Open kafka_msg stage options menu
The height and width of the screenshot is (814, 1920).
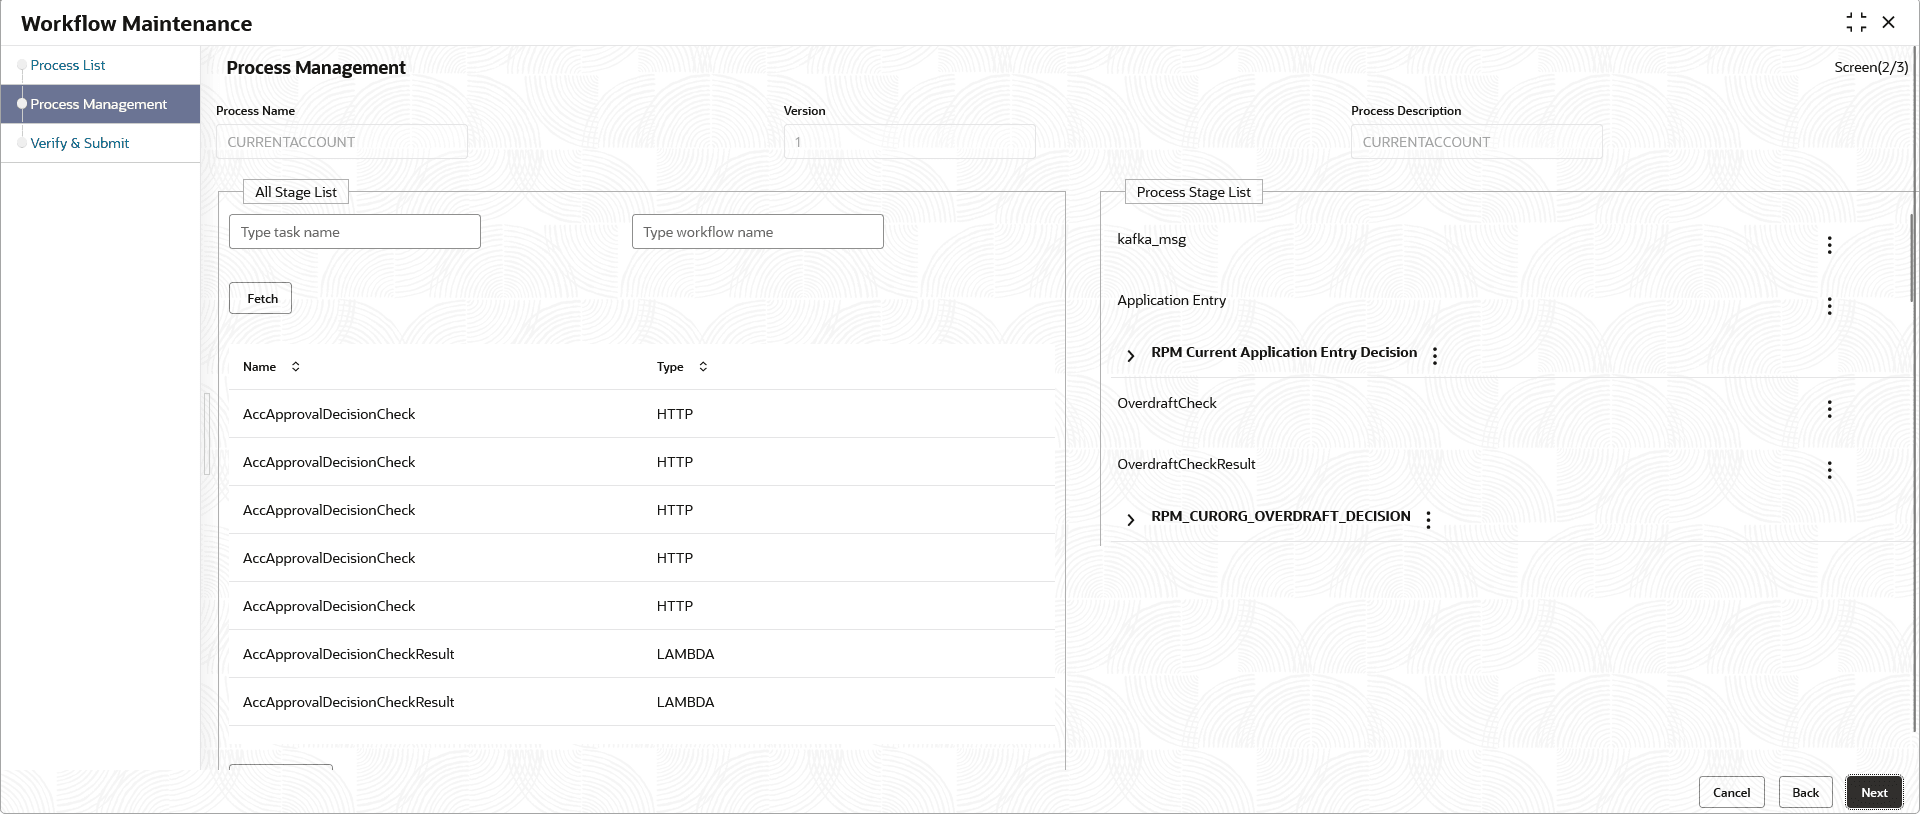tap(1829, 245)
